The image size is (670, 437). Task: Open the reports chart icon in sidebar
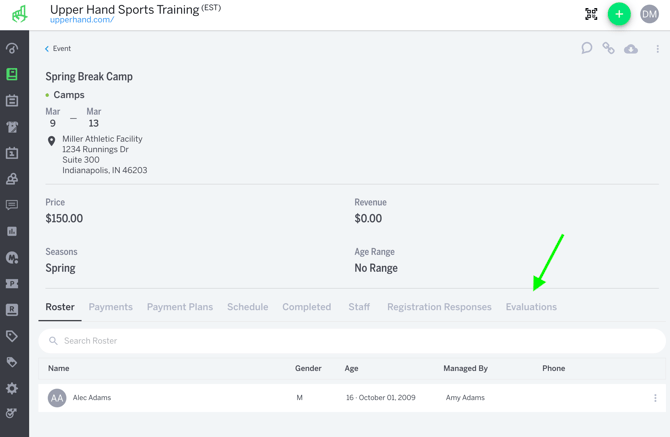pyautogui.click(x=12, y=231)
